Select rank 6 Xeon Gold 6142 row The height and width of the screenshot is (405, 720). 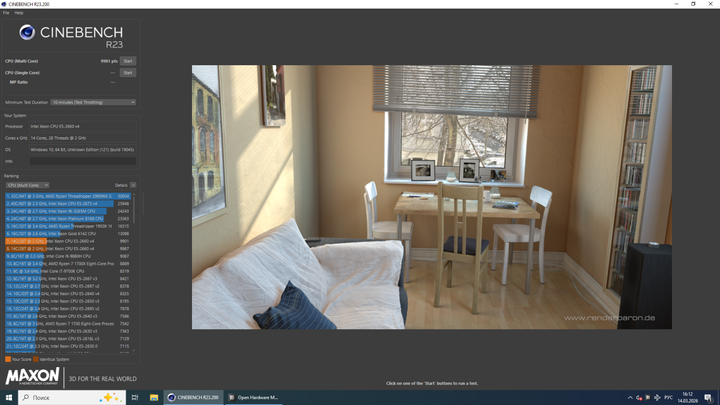[x=68, y=234]
